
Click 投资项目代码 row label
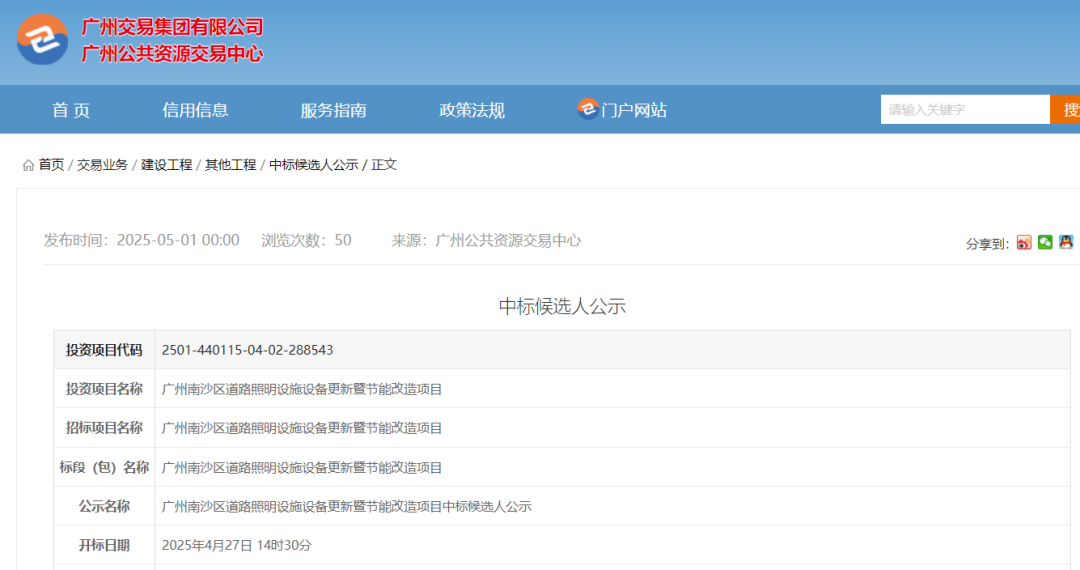104,350
